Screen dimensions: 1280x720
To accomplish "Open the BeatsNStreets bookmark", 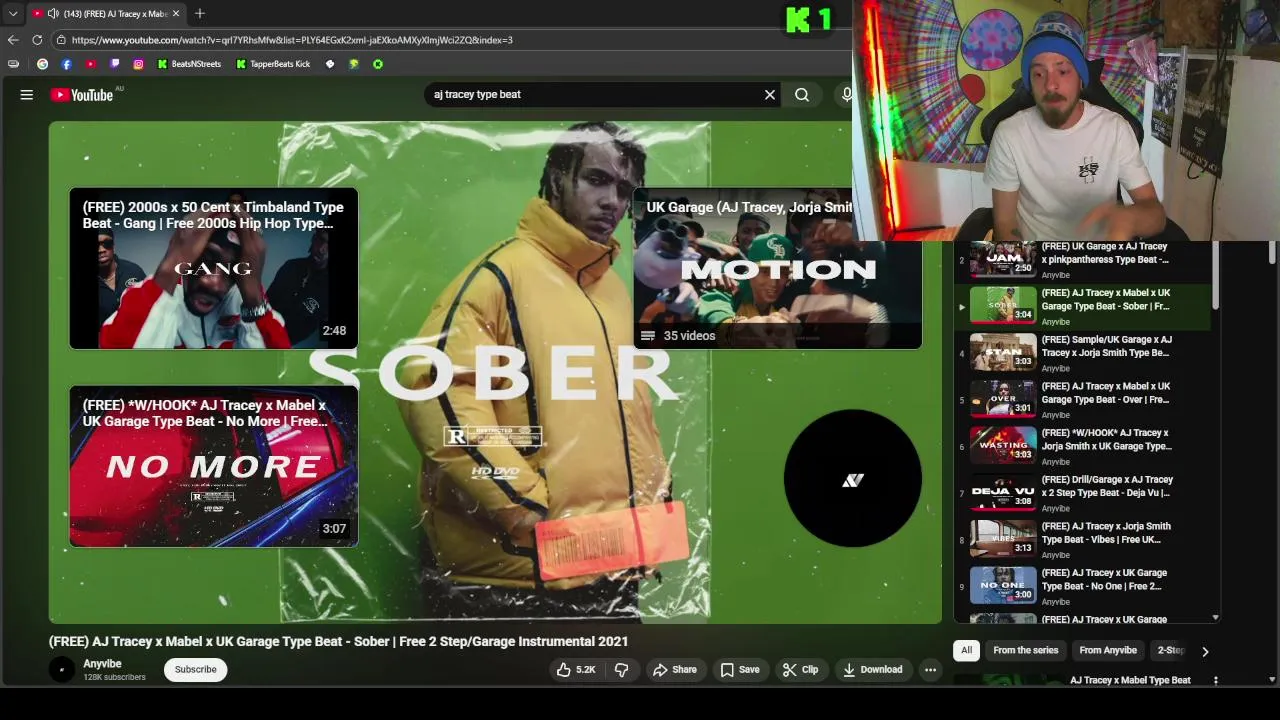I will [x=189, y=64].
